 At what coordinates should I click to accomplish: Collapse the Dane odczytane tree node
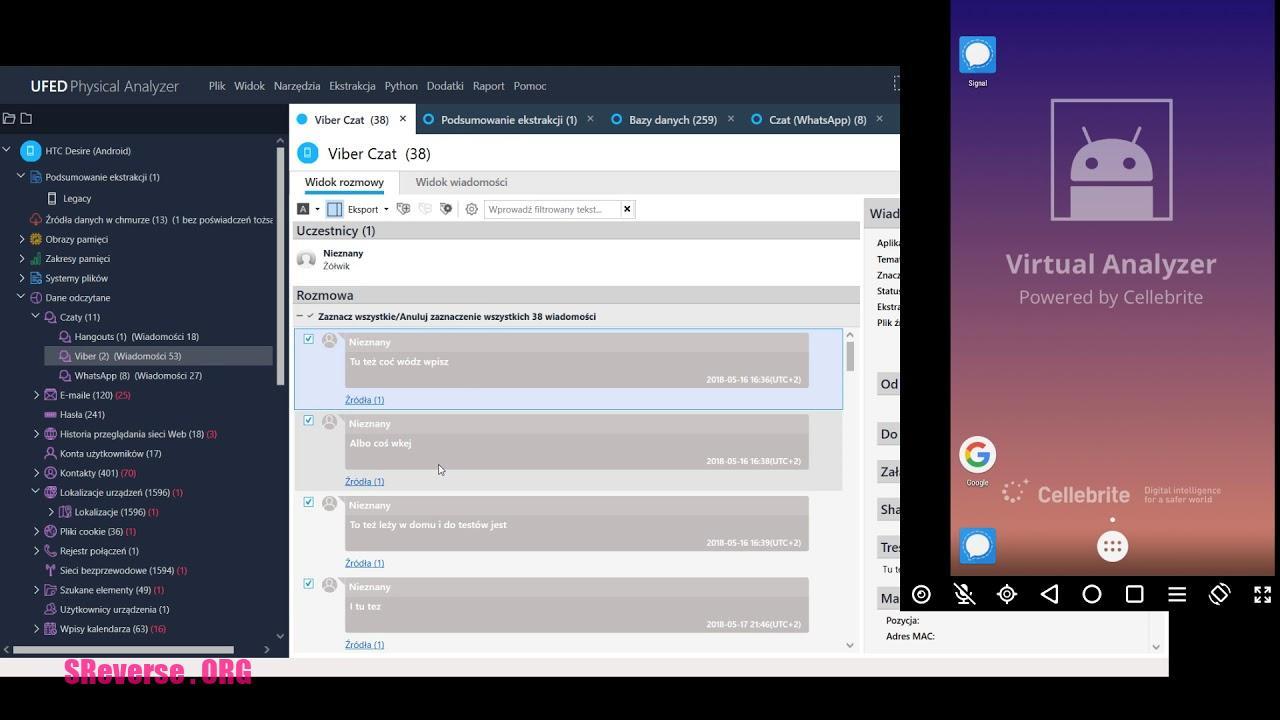21,297
